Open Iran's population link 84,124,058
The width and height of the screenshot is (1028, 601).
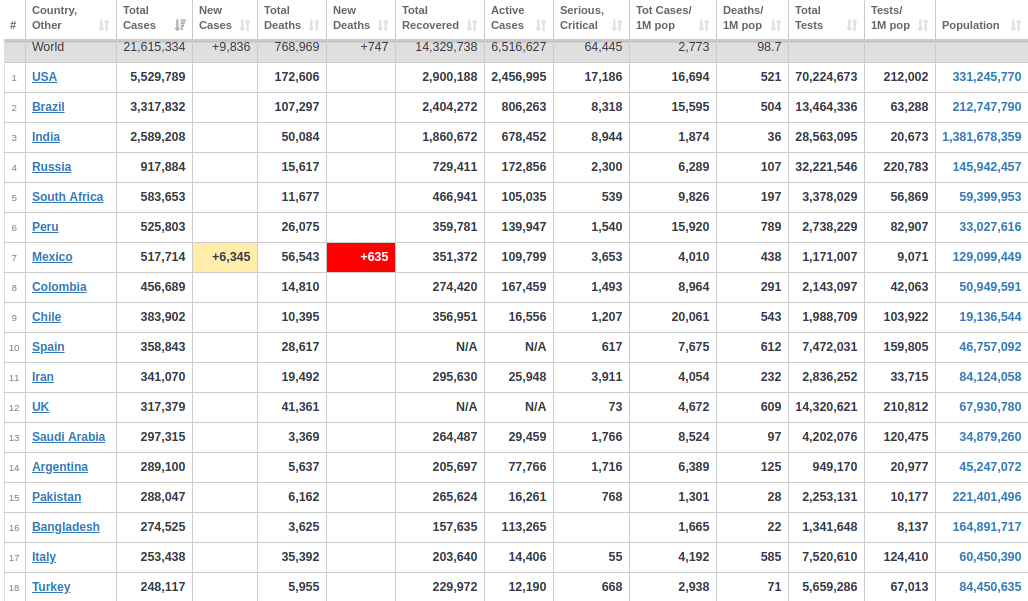(x=990, y=377)
